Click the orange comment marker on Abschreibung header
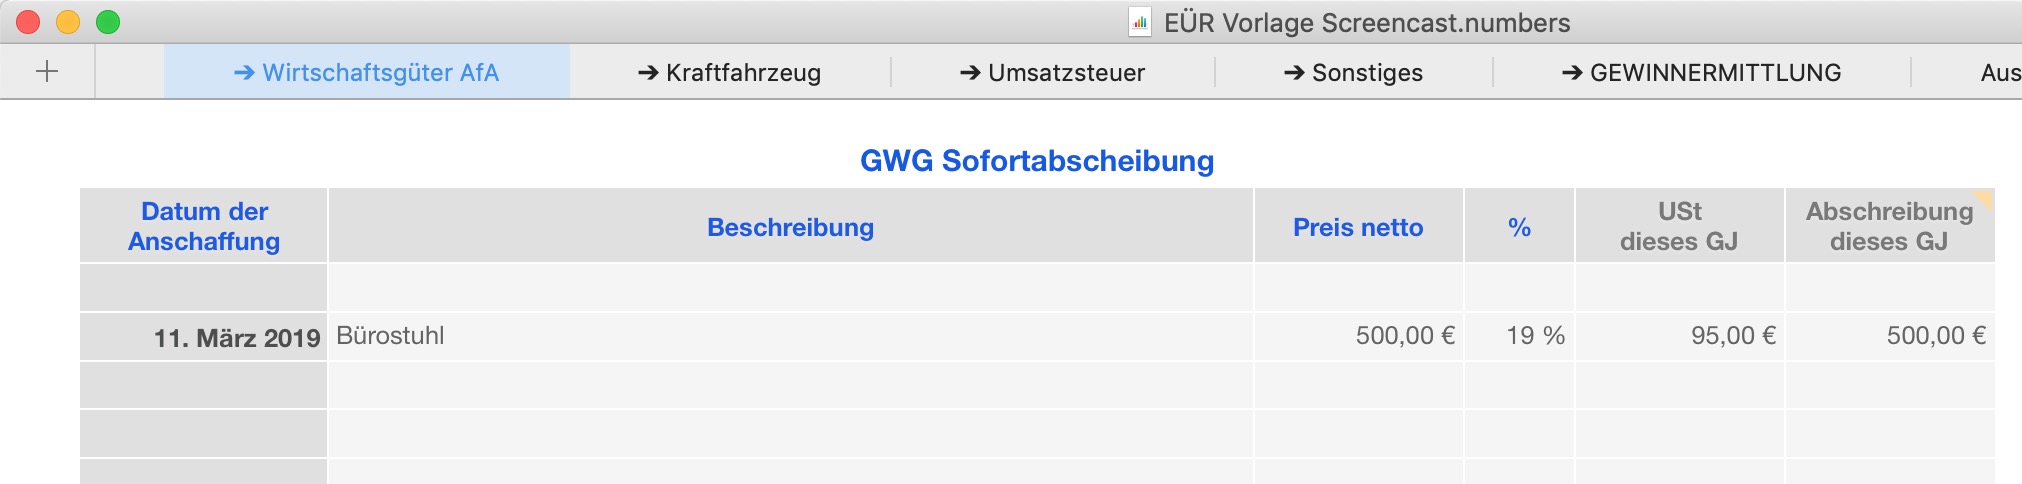Screen dimensions: 2022x484 point(1985,197)
